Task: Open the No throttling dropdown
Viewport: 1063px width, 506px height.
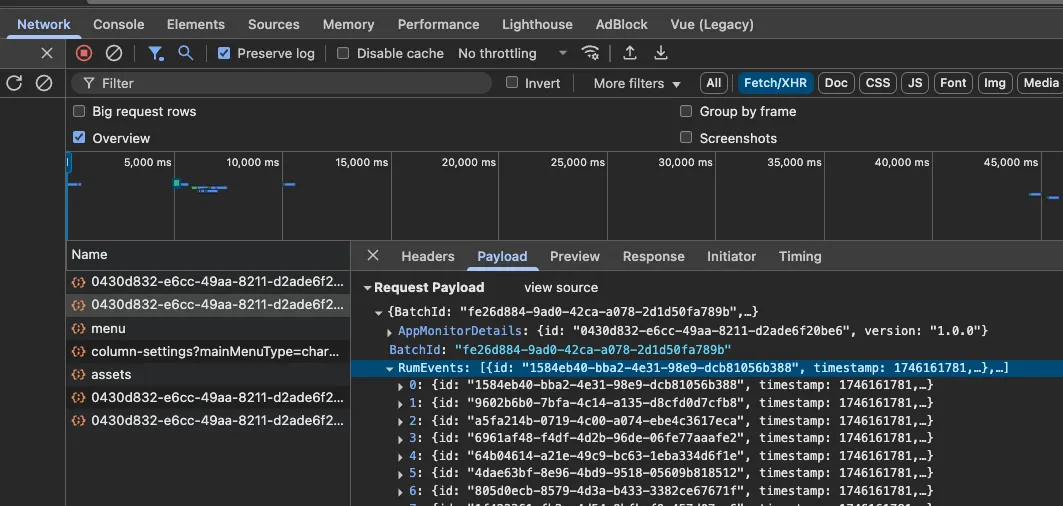Action: tap(511, 53)
